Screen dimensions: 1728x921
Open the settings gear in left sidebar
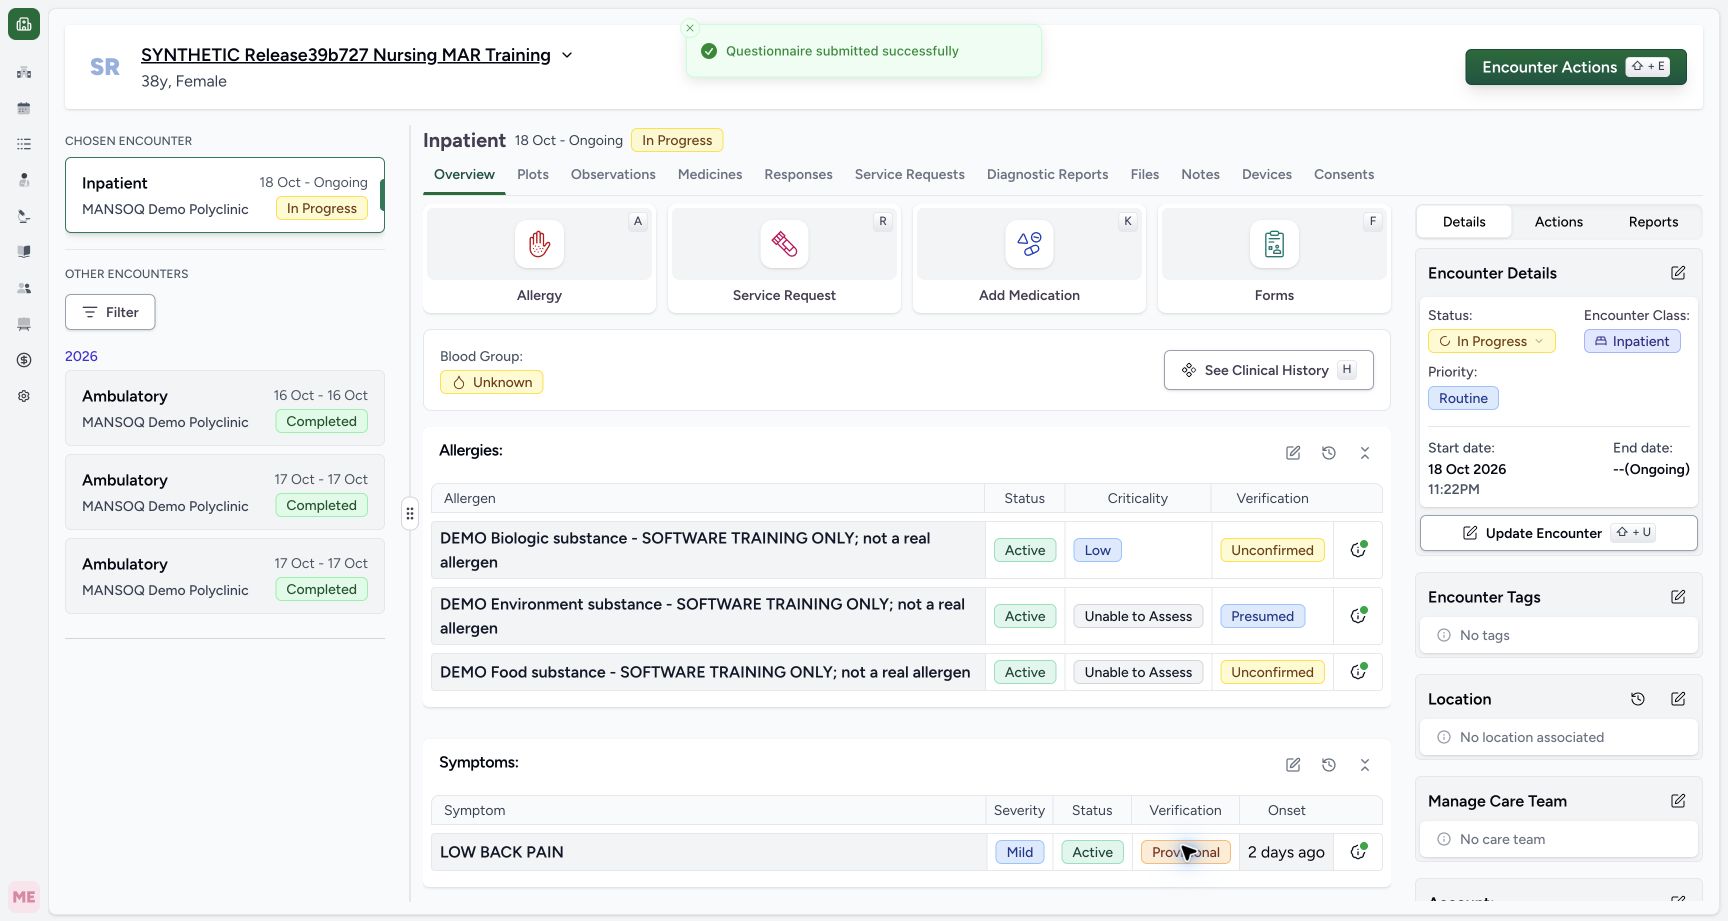pos(24,396)
